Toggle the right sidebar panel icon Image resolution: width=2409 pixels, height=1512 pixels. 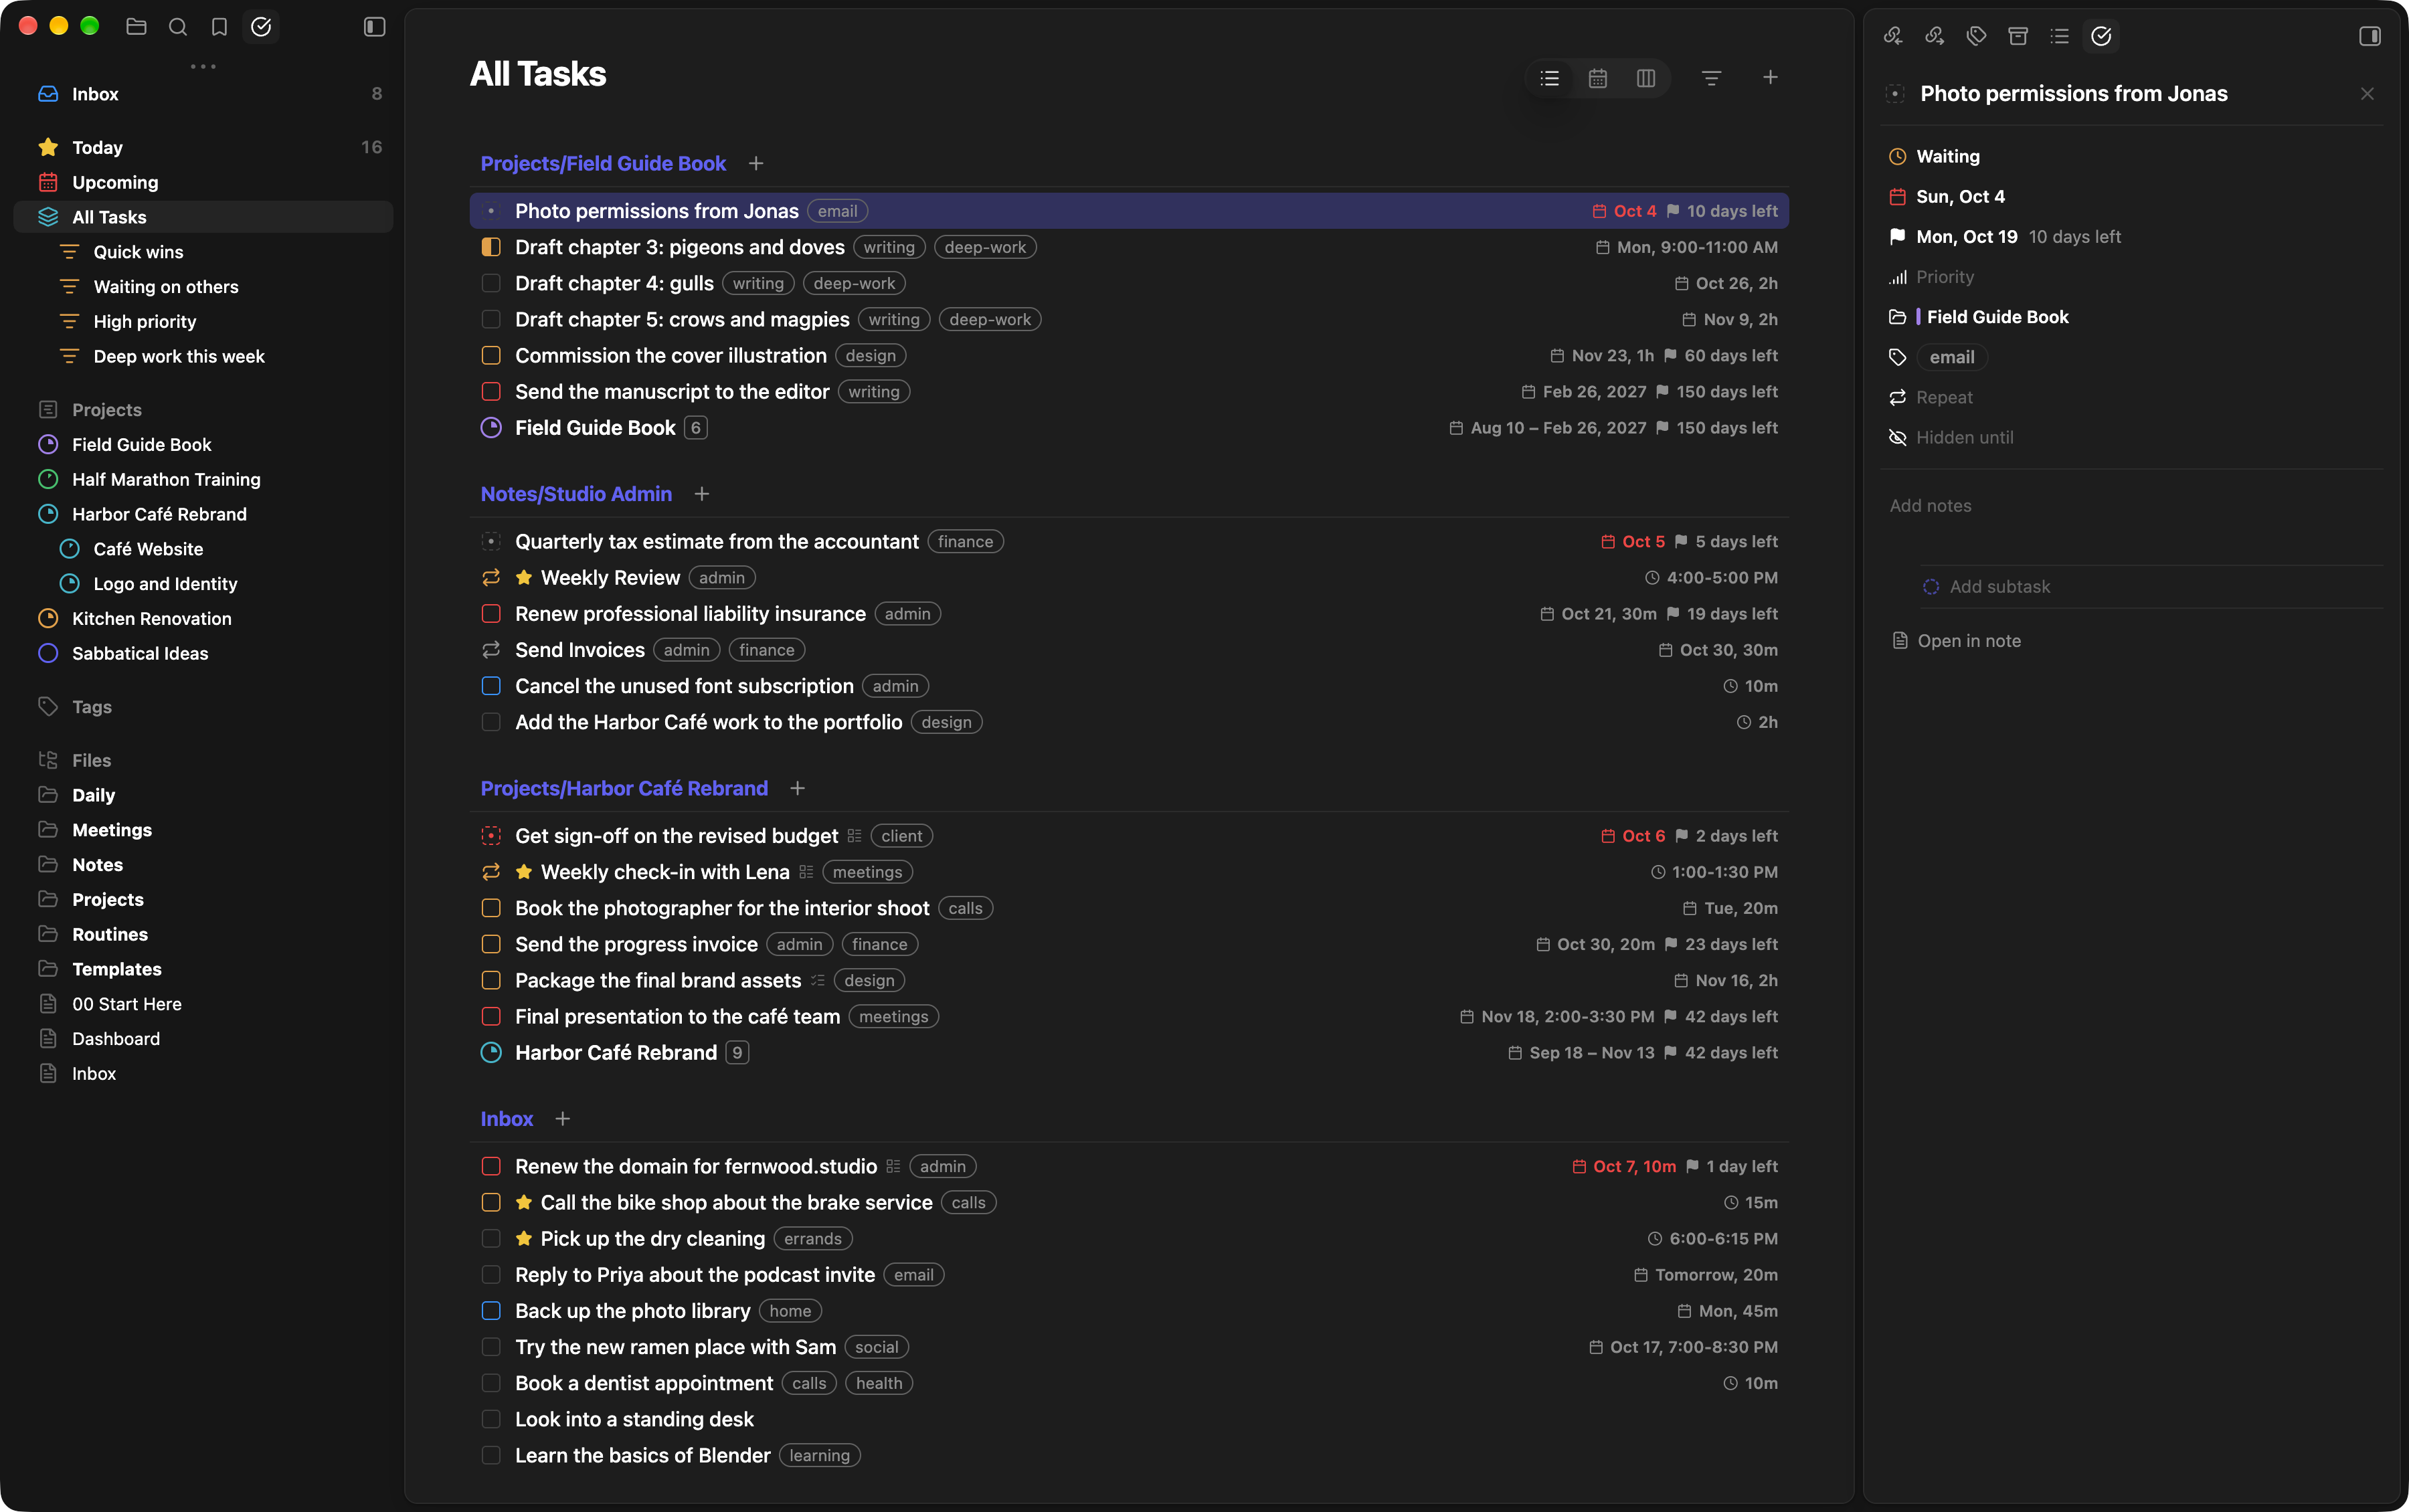tap(2369, 36)
